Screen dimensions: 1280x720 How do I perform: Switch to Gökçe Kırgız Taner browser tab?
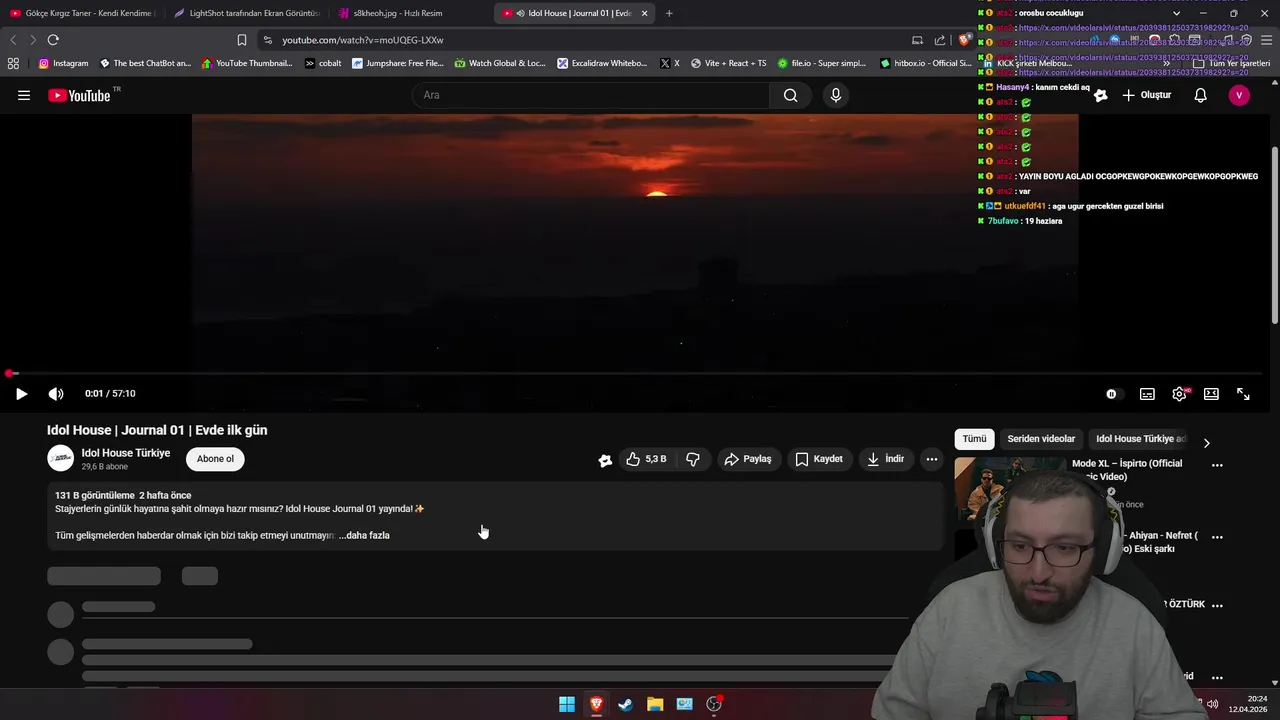coord(82,13)
